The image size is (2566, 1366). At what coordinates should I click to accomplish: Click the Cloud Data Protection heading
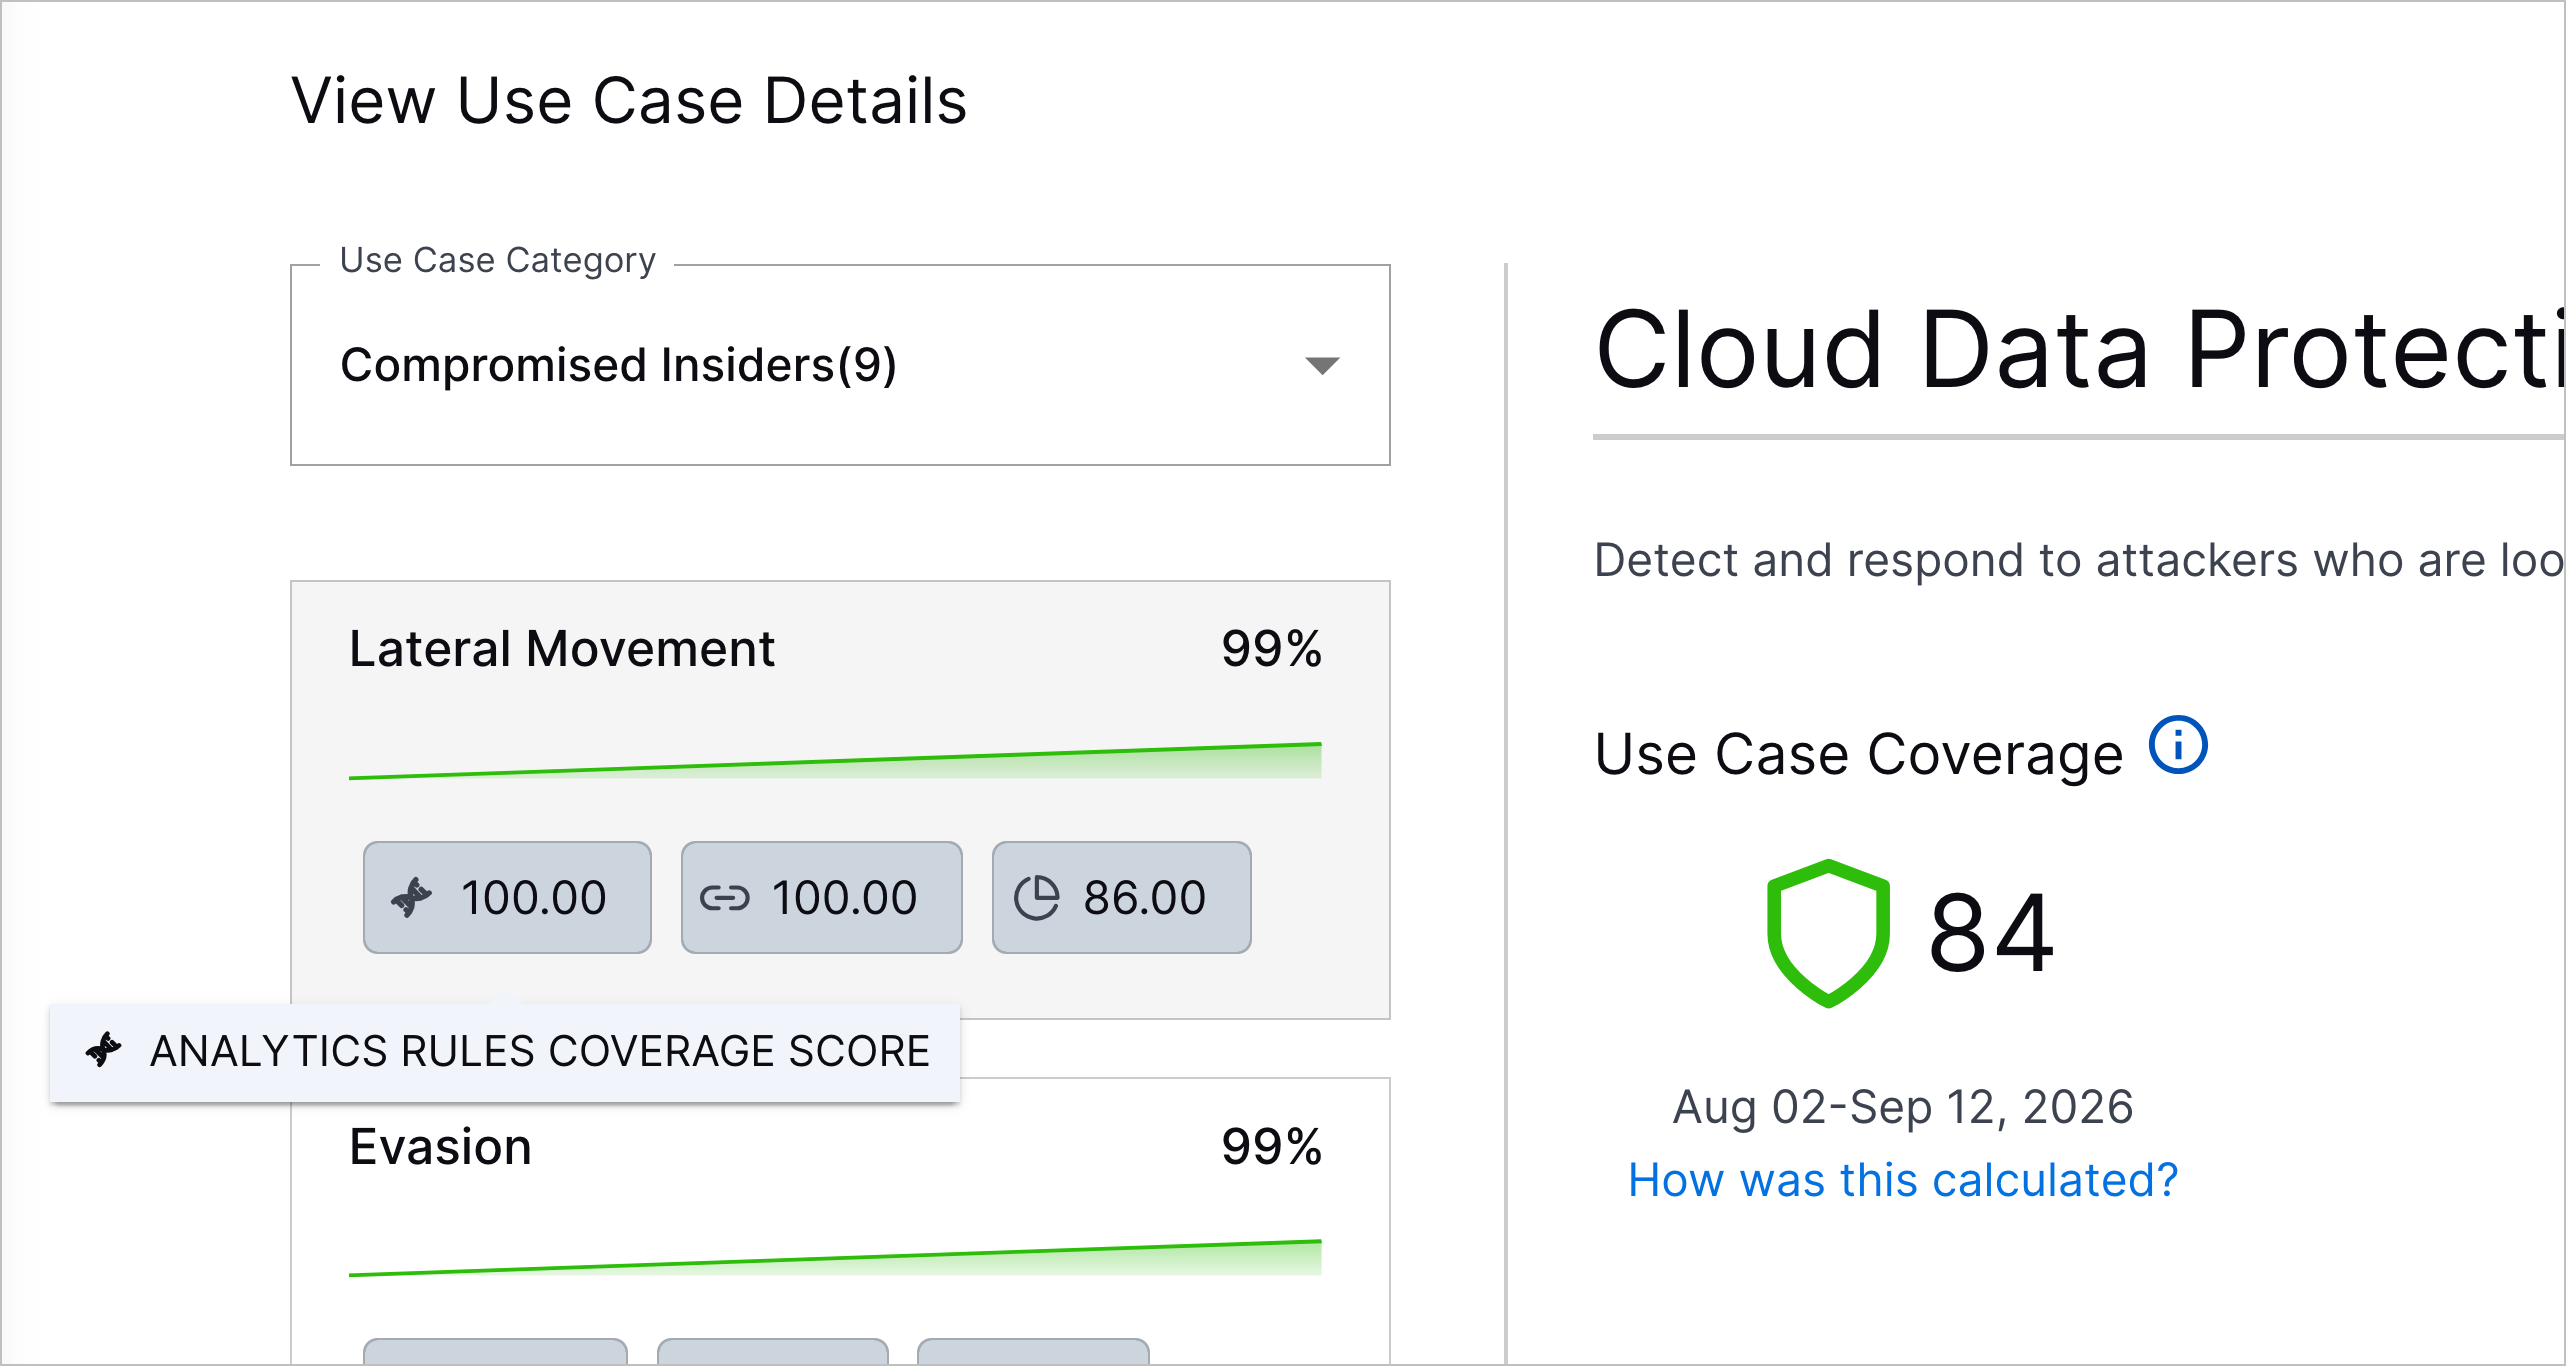tap(2080, 350)
